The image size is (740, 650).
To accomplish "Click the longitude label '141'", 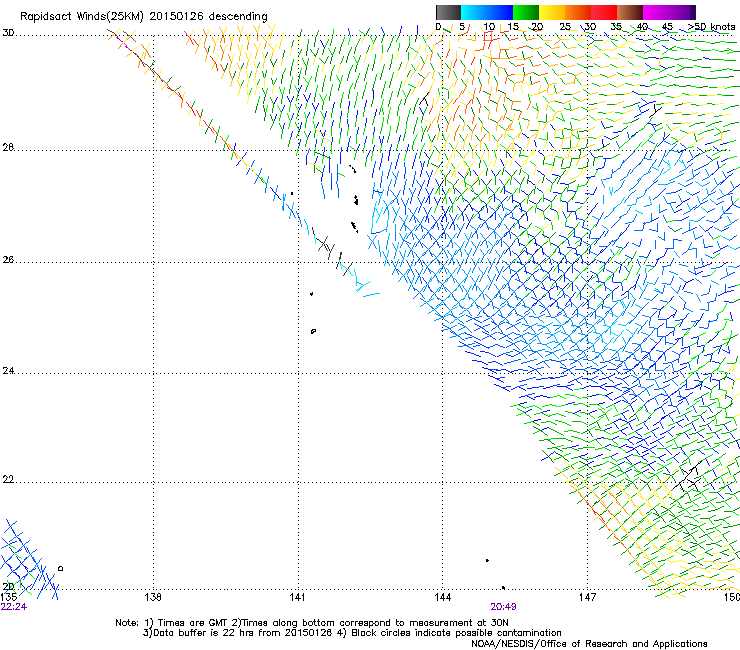I will point(297,597).
